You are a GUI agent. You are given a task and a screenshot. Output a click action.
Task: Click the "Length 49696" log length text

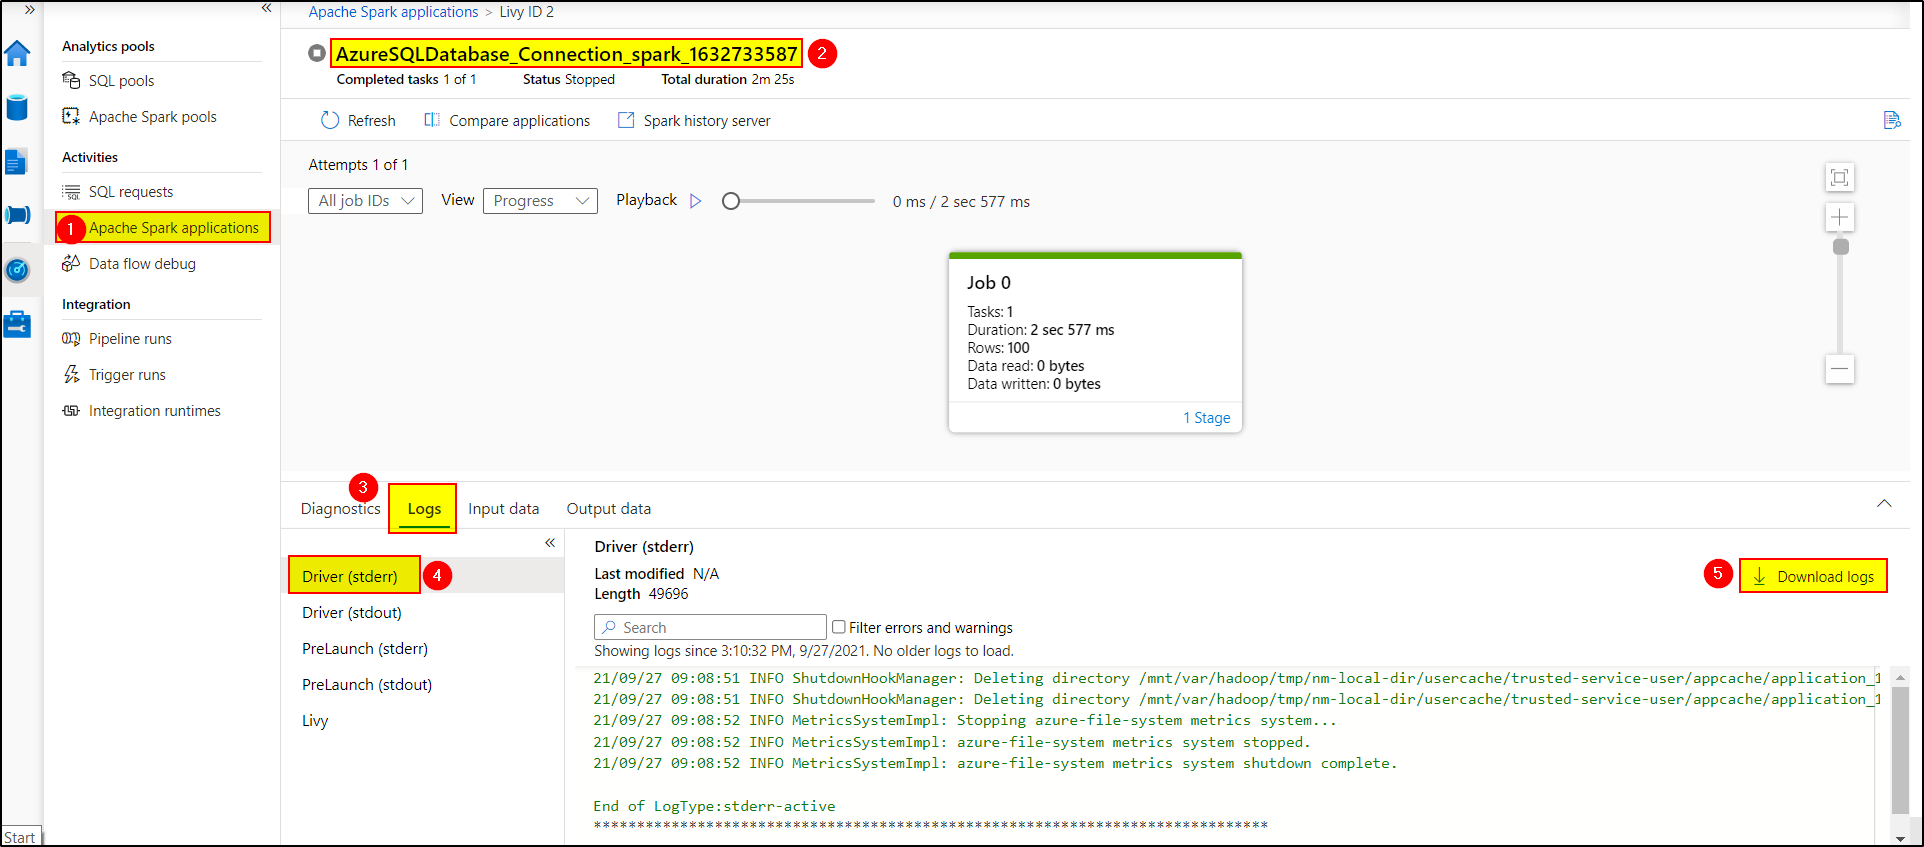click(x=641, y=593)
